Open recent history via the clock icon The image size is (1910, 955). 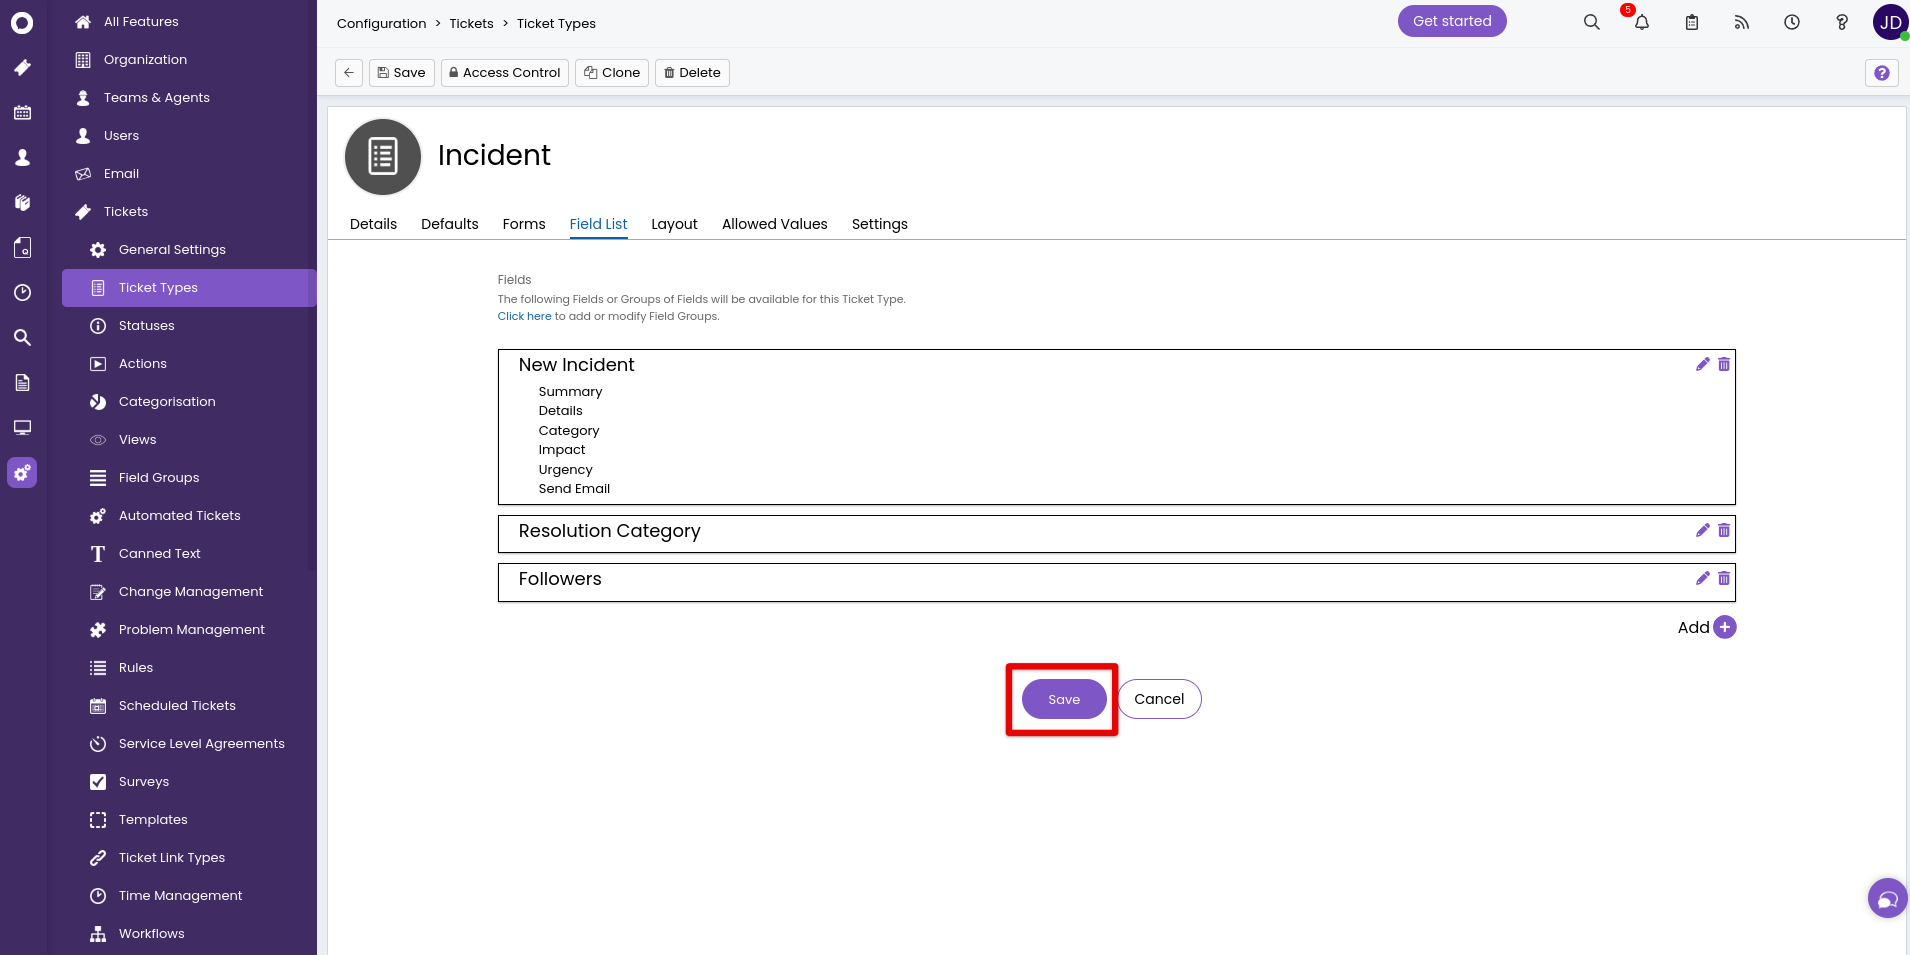click(x=1791, y=21)
